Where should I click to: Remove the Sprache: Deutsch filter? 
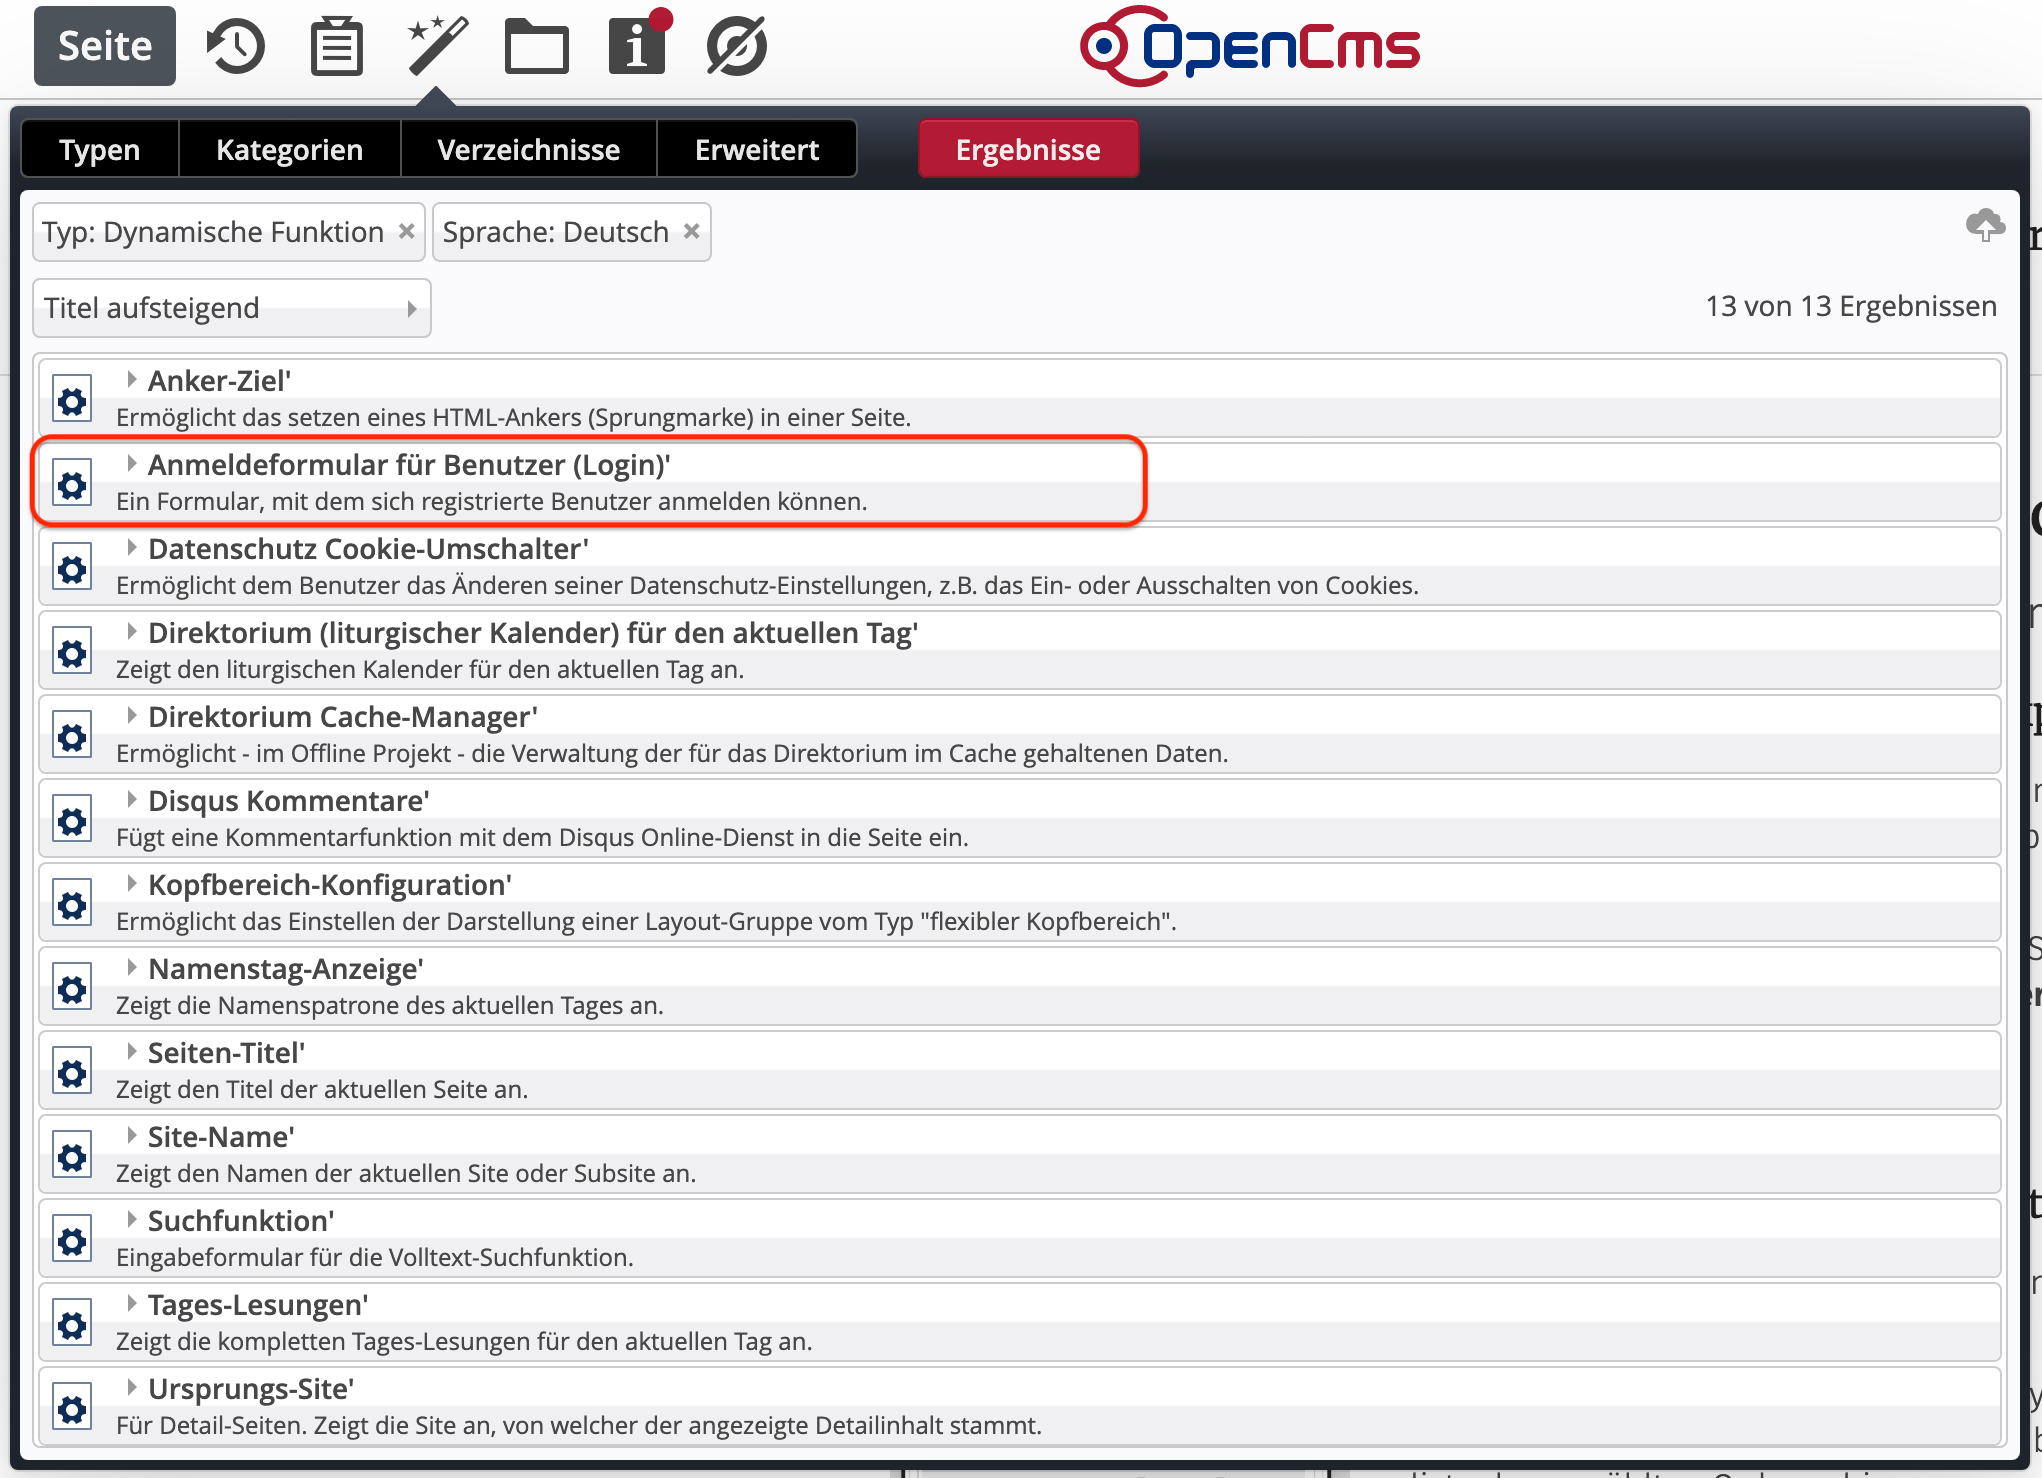coord(691,231)
